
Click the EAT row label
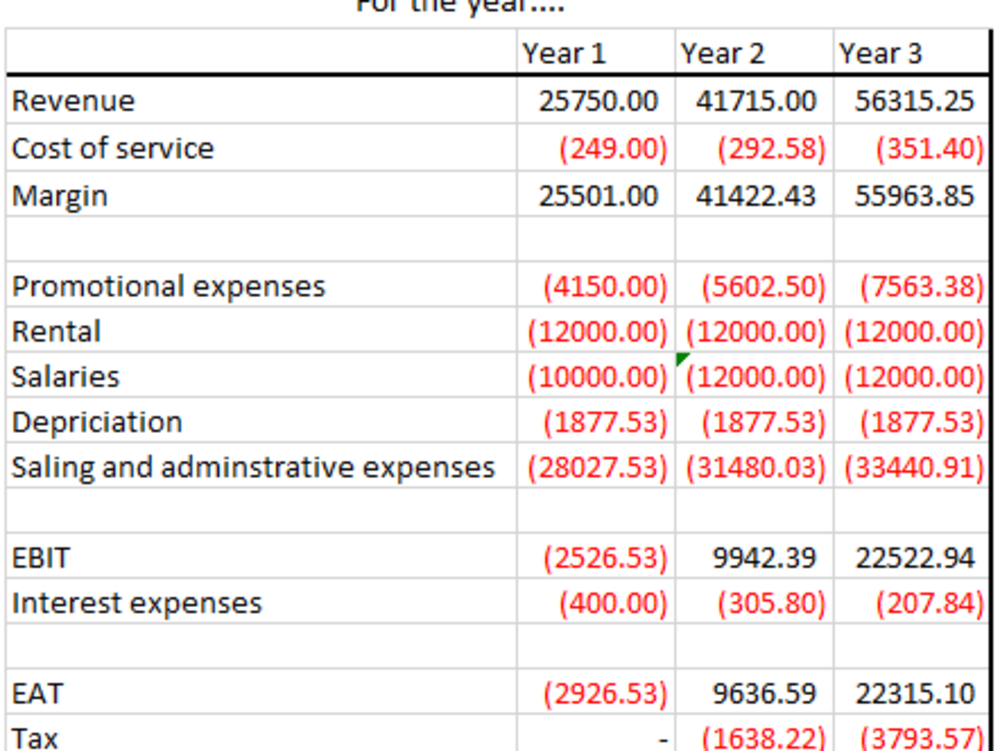coord(37,694)
